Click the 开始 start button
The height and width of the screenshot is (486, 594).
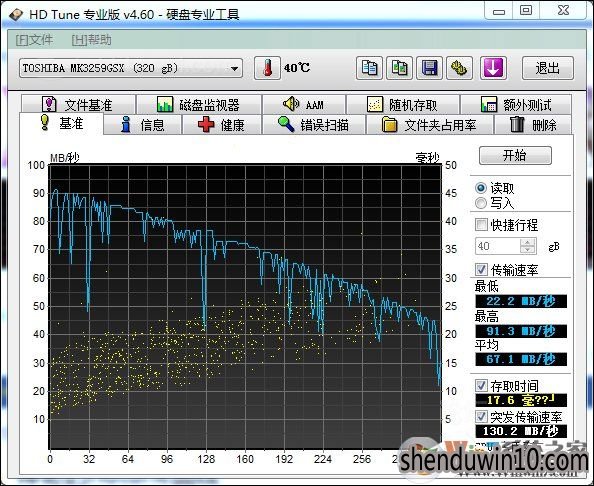(515, 155)
